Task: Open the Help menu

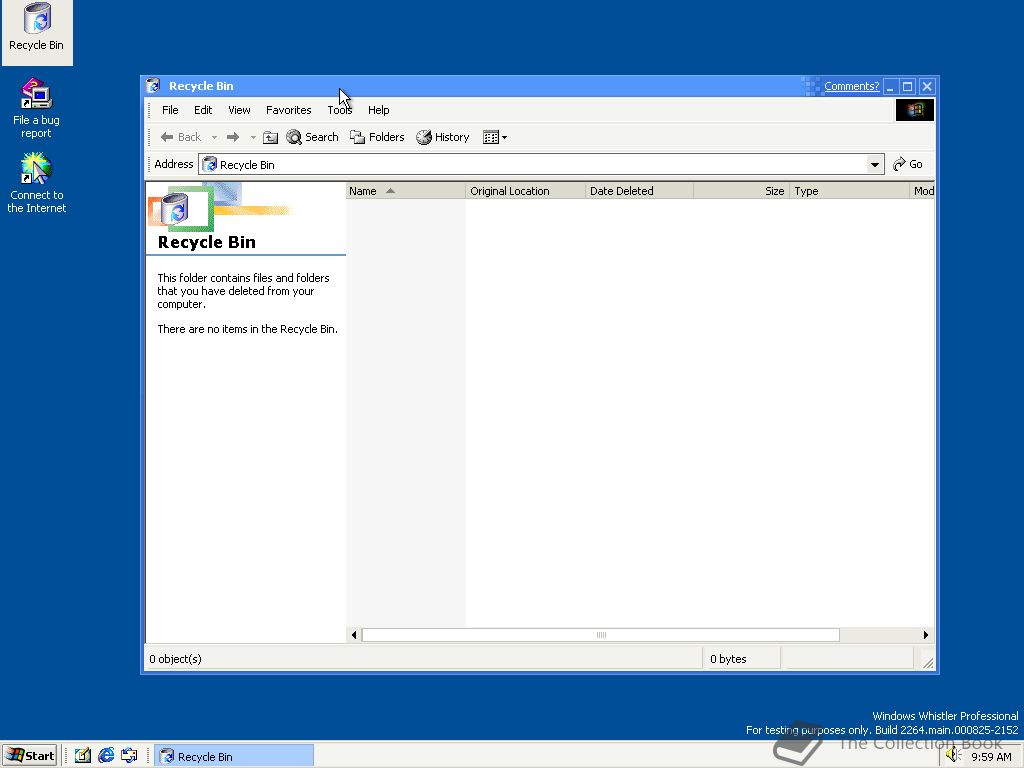Action: coord(378,110)
